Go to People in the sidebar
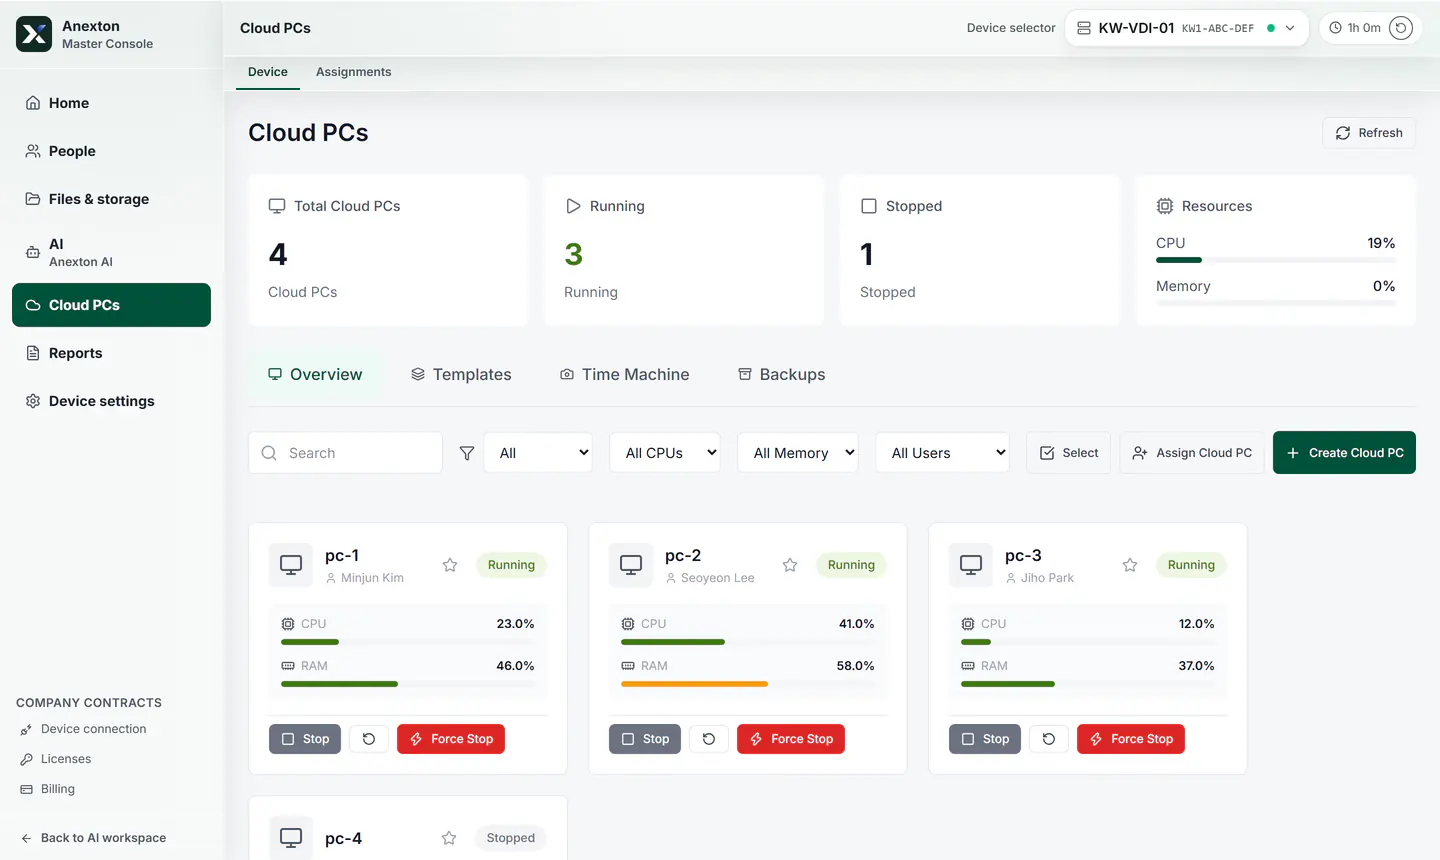The width and height of the screenshot is (1440, 860). tap(111, 151)
